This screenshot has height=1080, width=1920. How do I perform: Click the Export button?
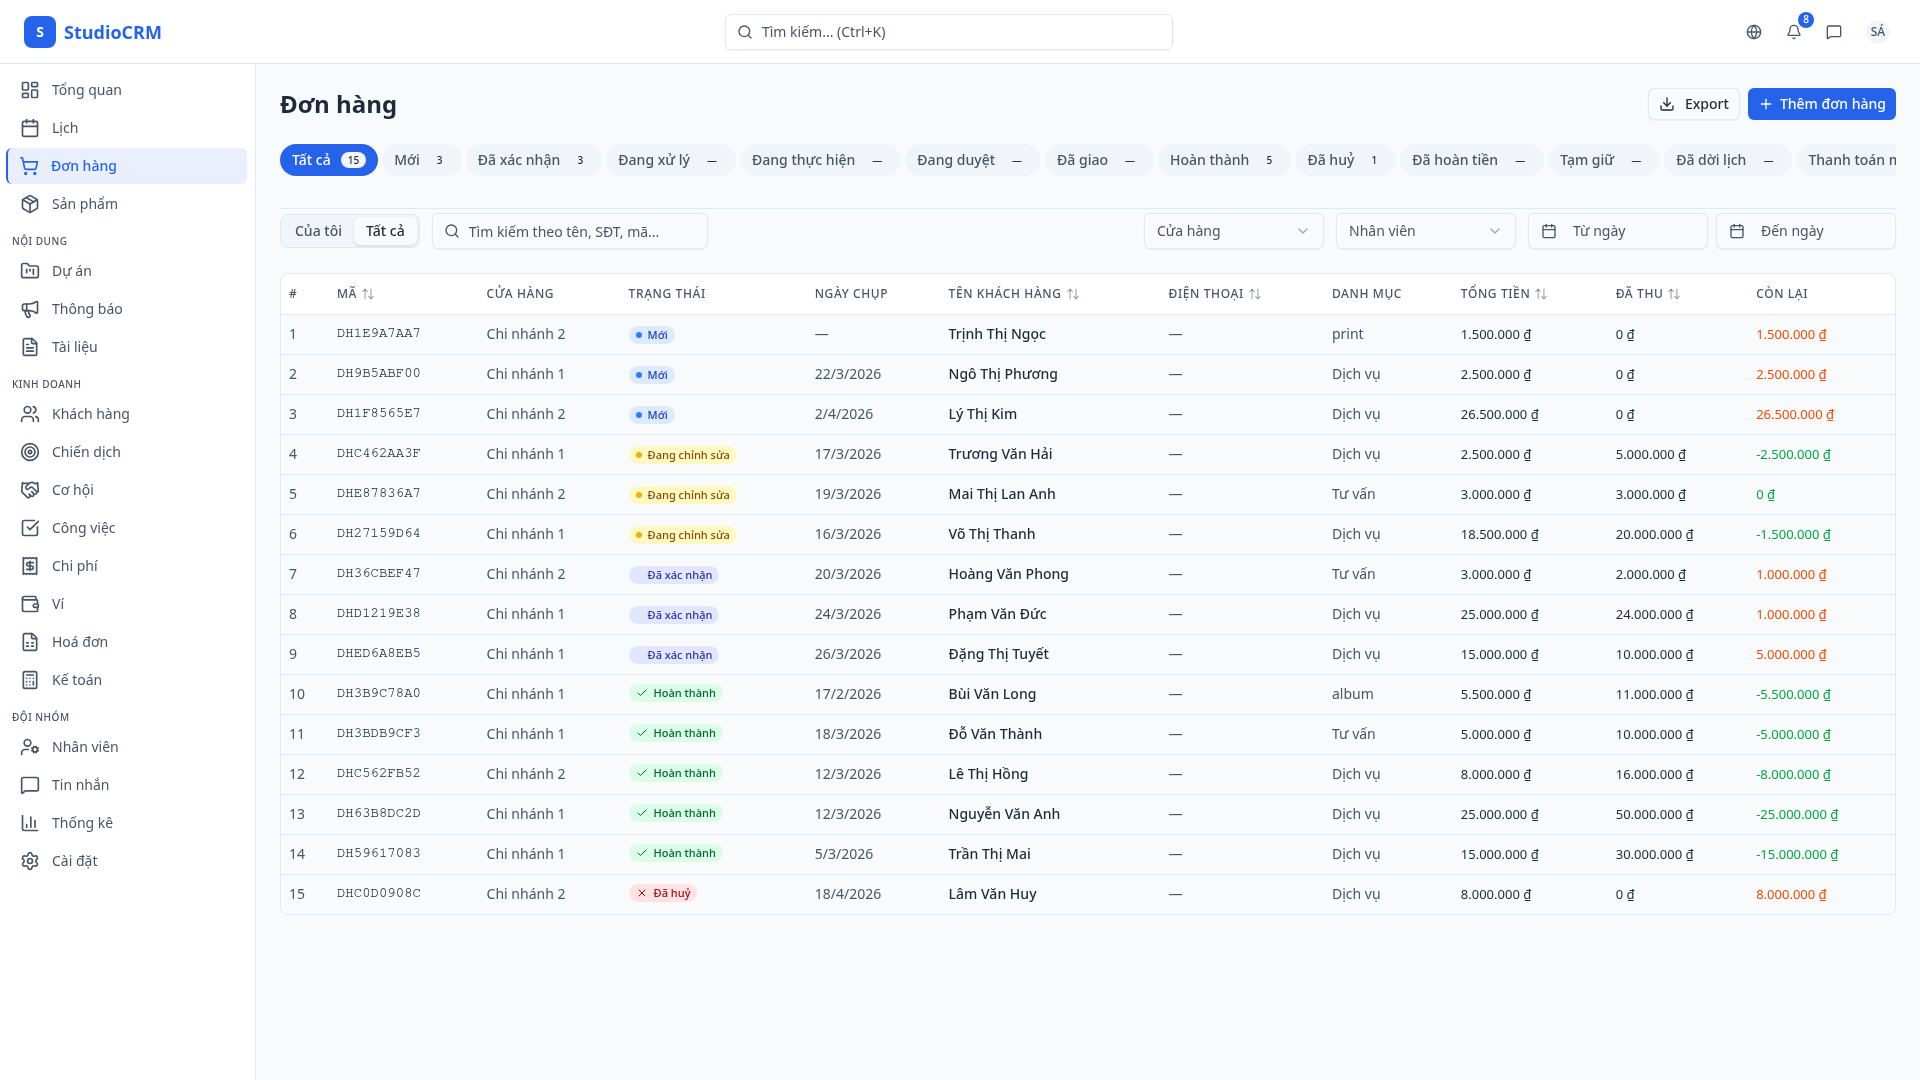(x=1693, y=104)
